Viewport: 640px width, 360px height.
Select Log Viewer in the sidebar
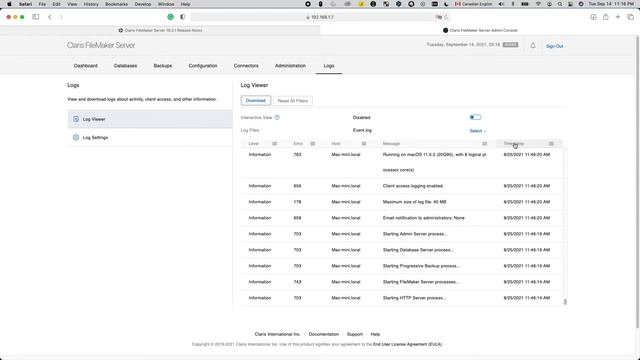click(150, 119)
